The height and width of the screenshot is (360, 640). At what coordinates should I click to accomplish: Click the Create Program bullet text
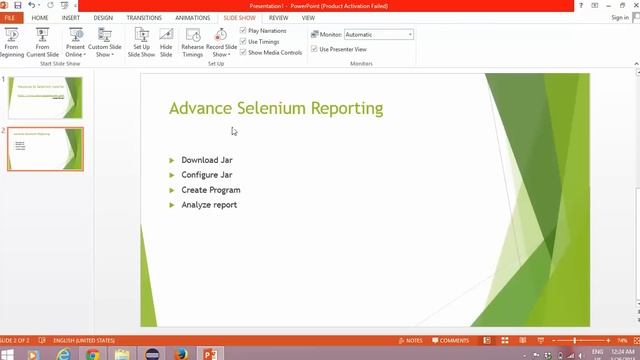(x=211, y=190)
